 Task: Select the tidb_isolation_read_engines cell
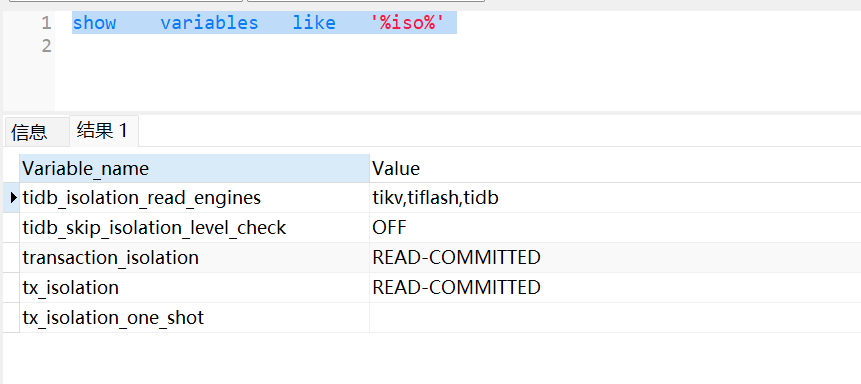tap(194, 198)
